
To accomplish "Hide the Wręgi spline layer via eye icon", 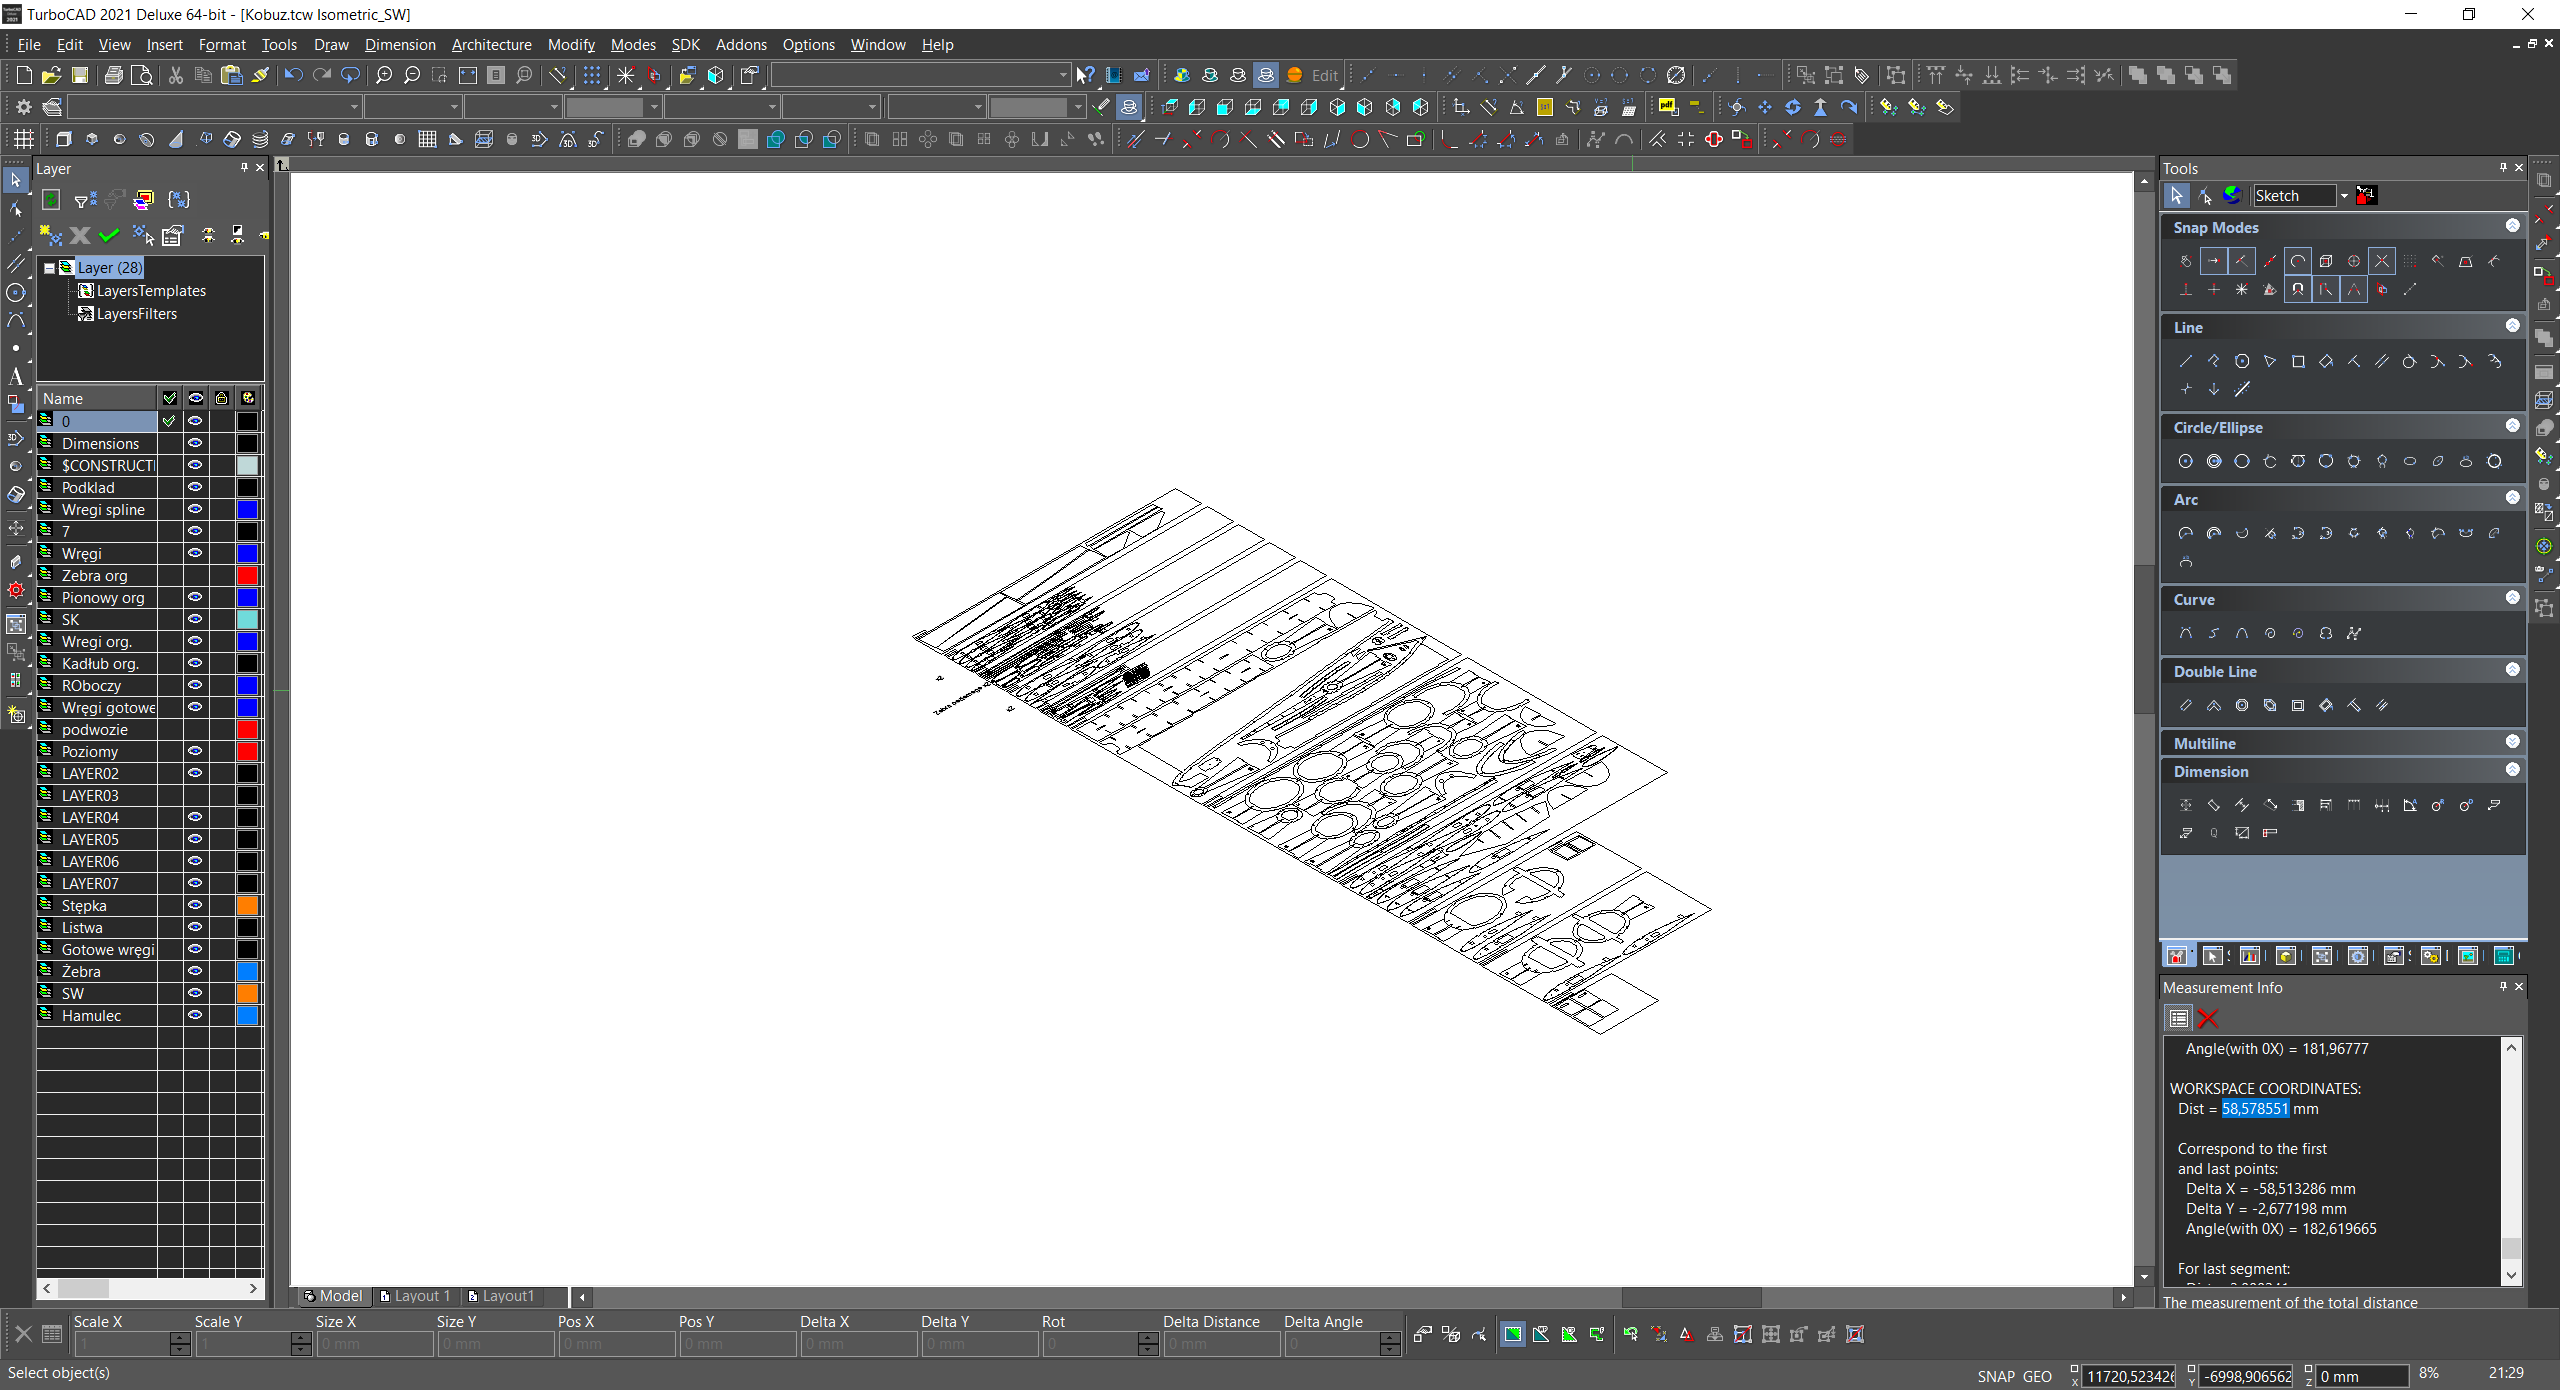I will click(195, 509).
